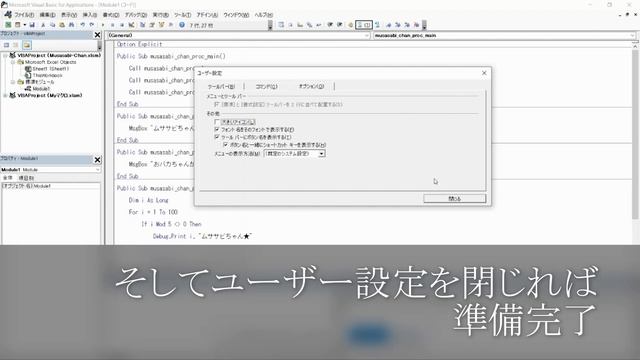Enable the 大きいアイコン checkbox

(217, 122)
